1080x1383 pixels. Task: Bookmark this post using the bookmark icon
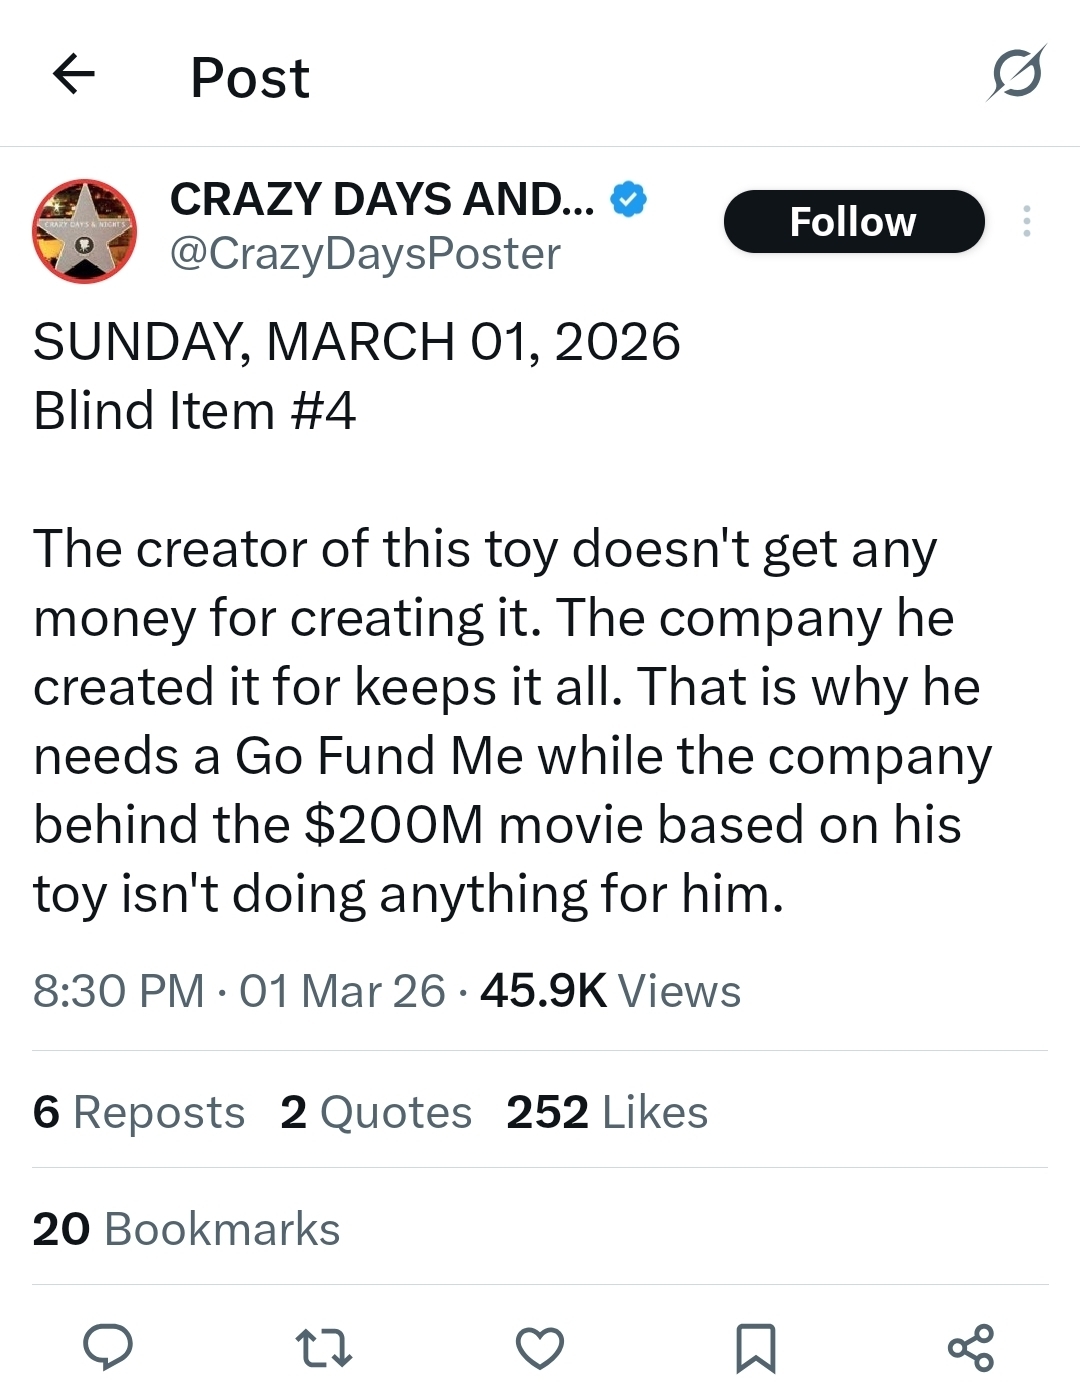(x=755, y=1347)
